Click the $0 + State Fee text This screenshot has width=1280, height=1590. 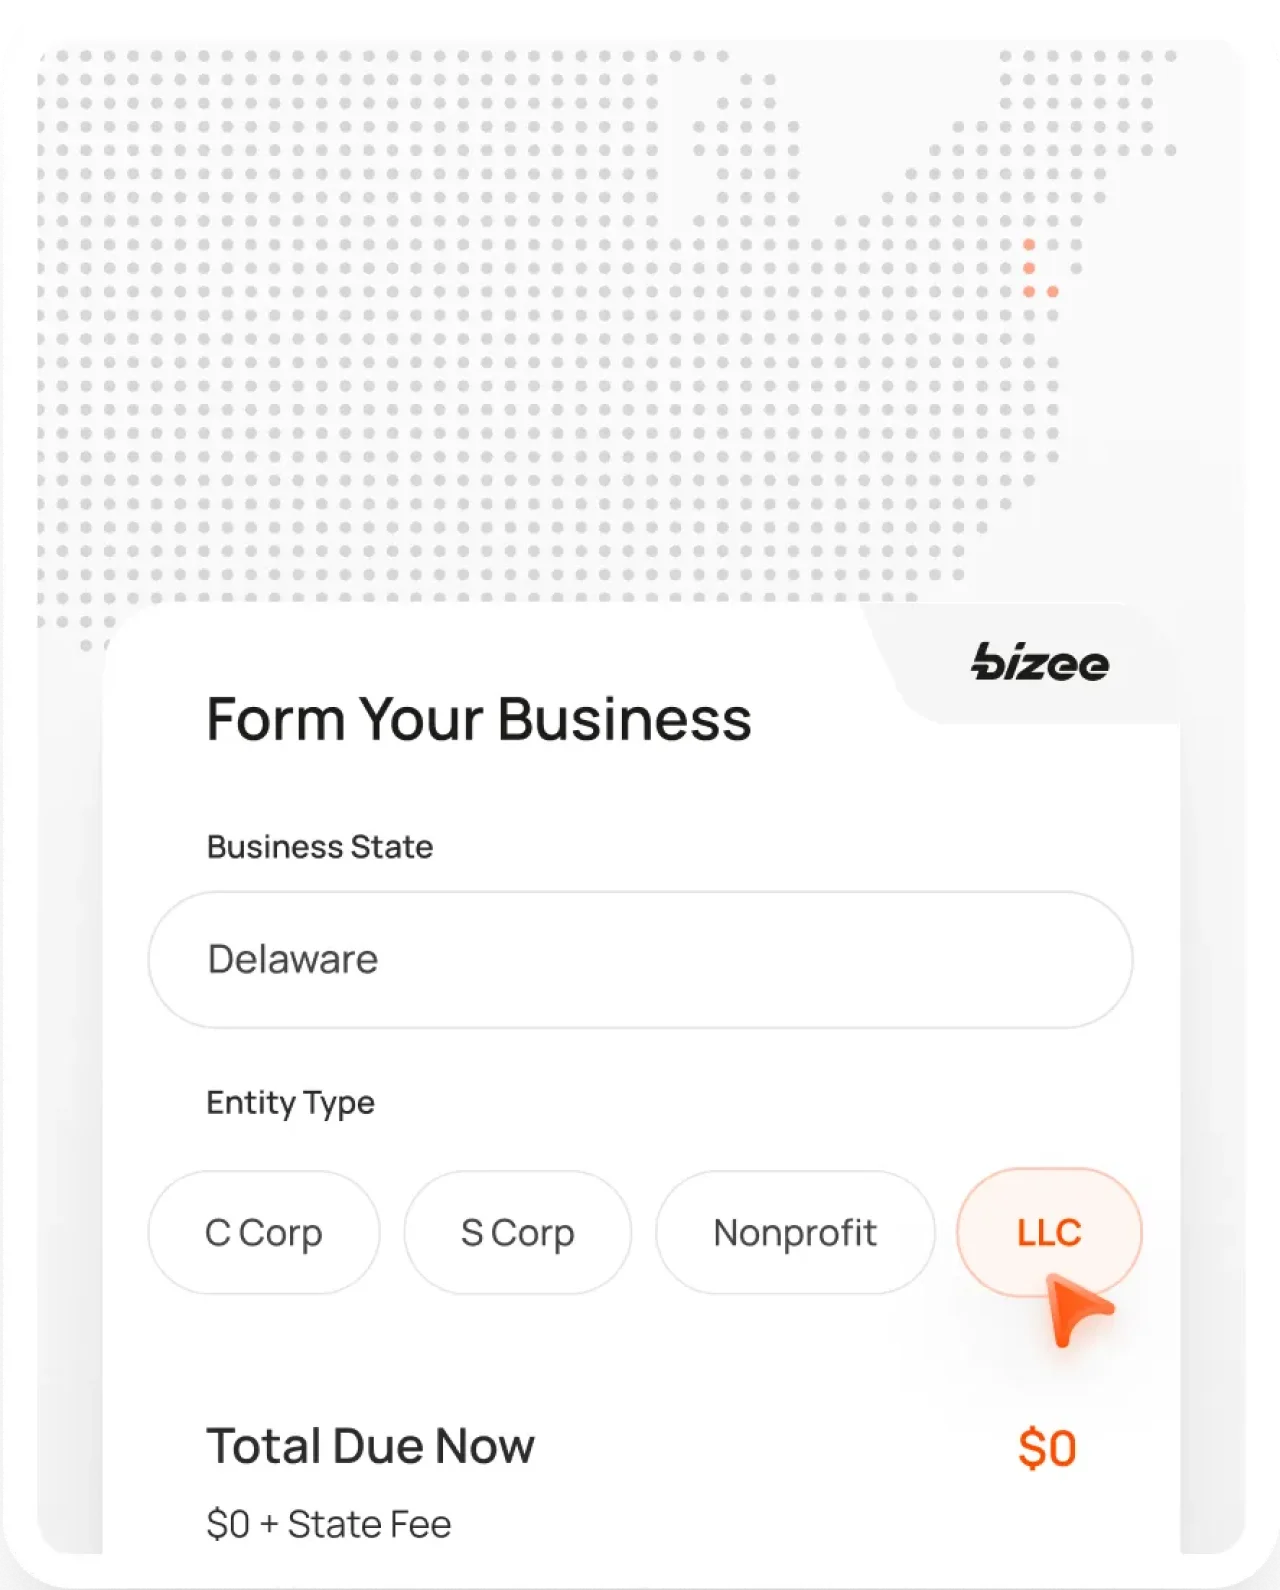point(329,1523)
